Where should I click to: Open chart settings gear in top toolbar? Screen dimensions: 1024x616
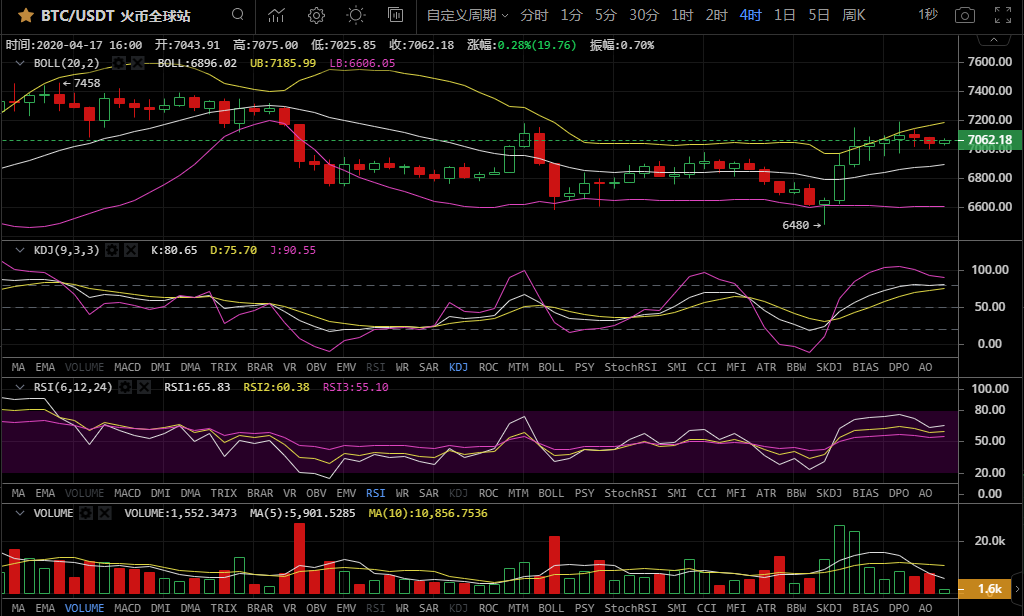pyautogui.click(x=316, y=15)
